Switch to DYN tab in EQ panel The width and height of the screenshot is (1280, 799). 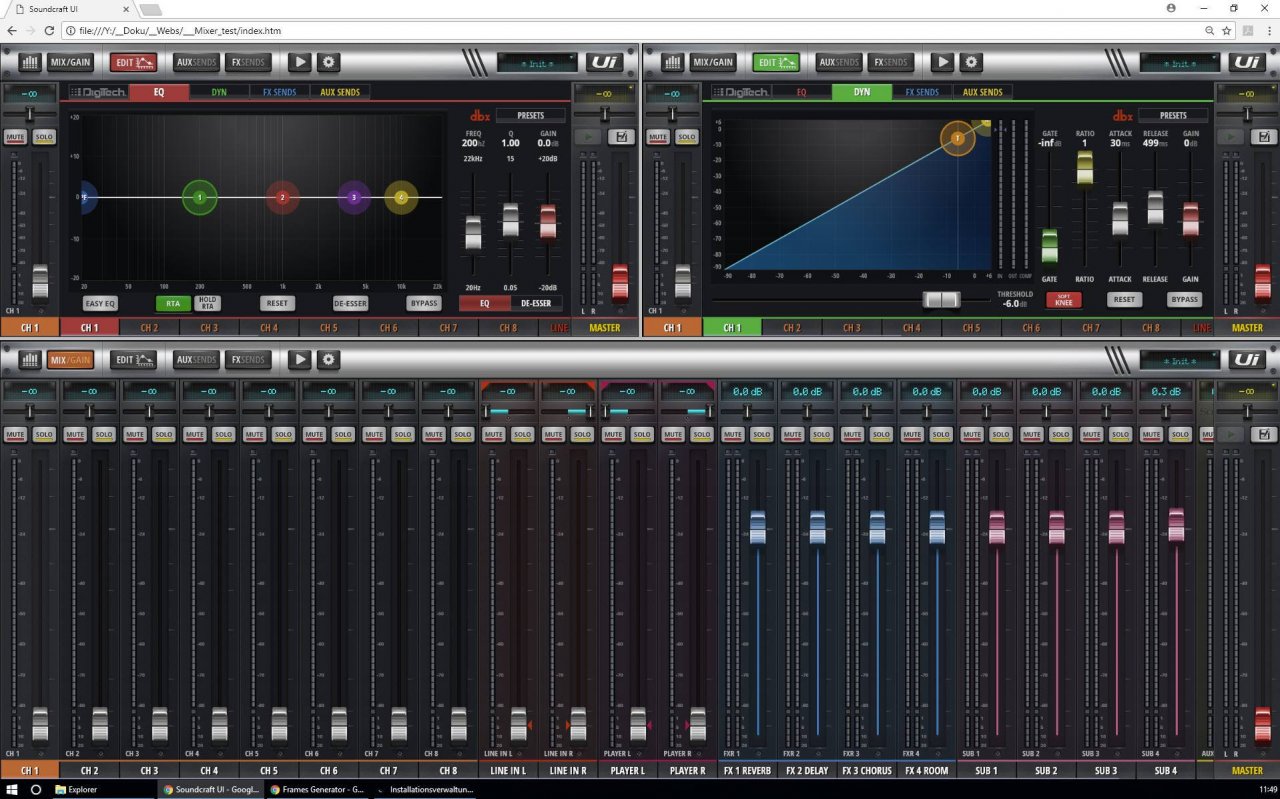[x=219, y=92]
